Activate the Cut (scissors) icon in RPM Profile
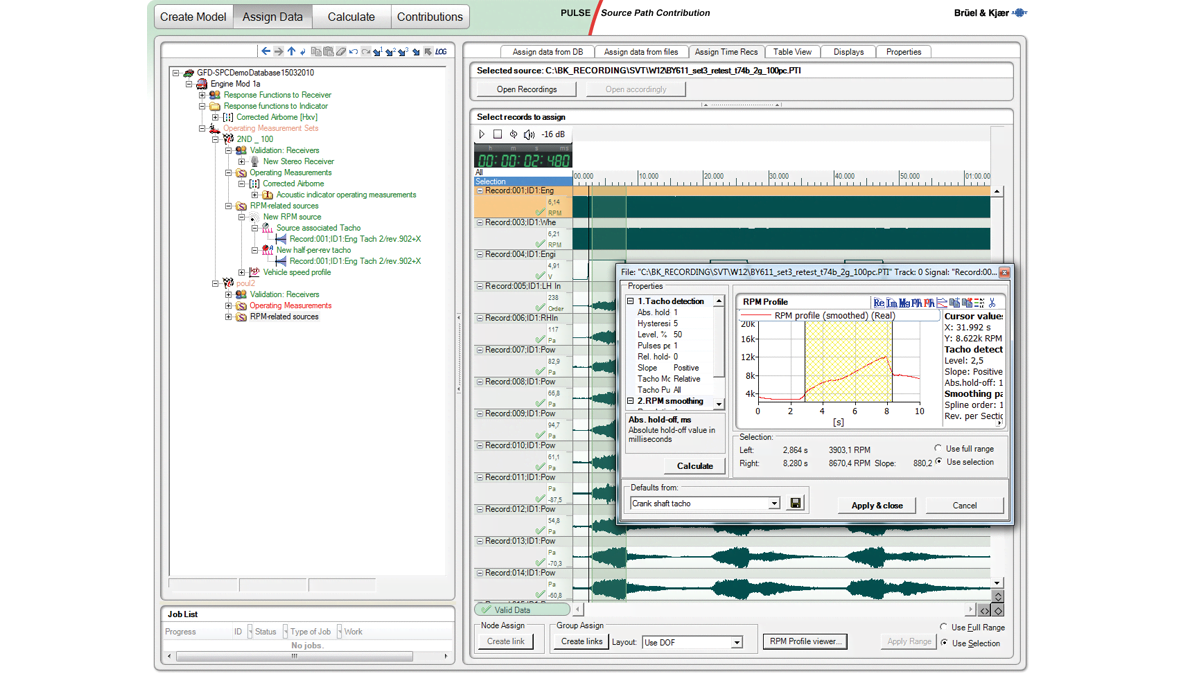1180x674 pixels. (991, 302)
